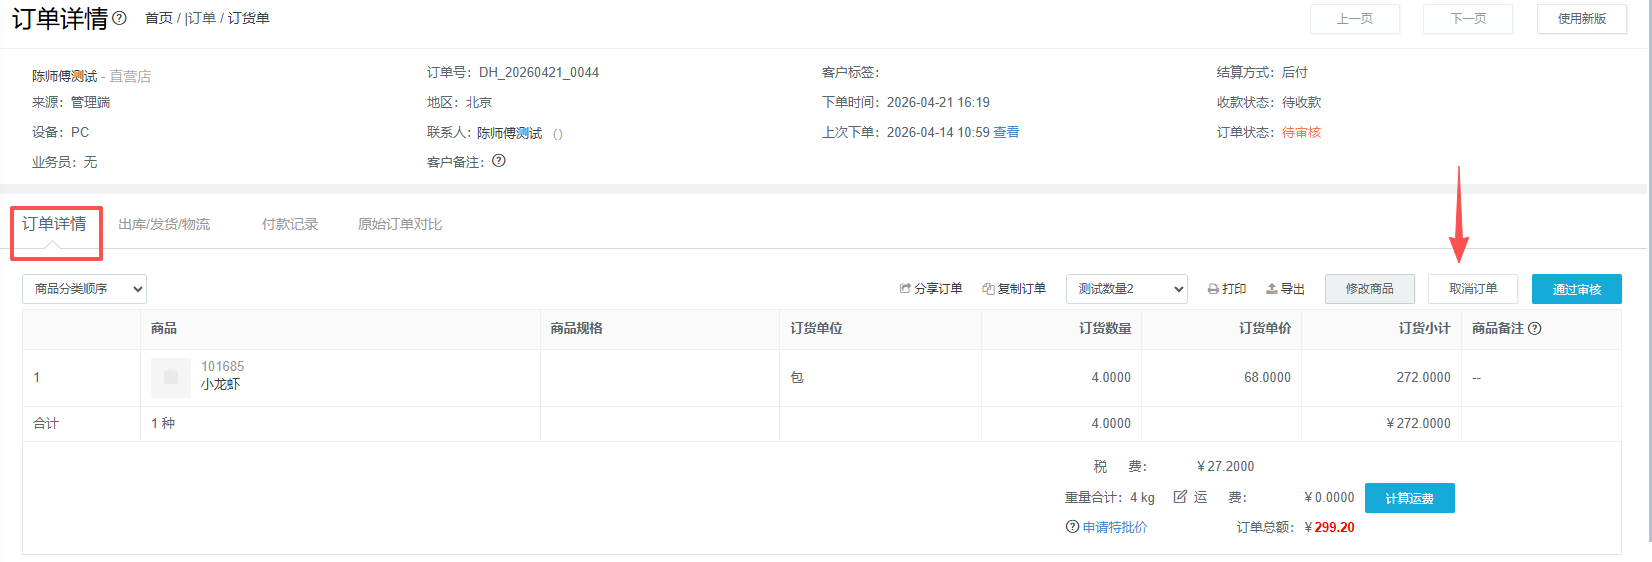The height and width of the screenshot is (562, 1652).
Task: Click the customer name 陈师傅测试 at top
Action: point(65,76)
